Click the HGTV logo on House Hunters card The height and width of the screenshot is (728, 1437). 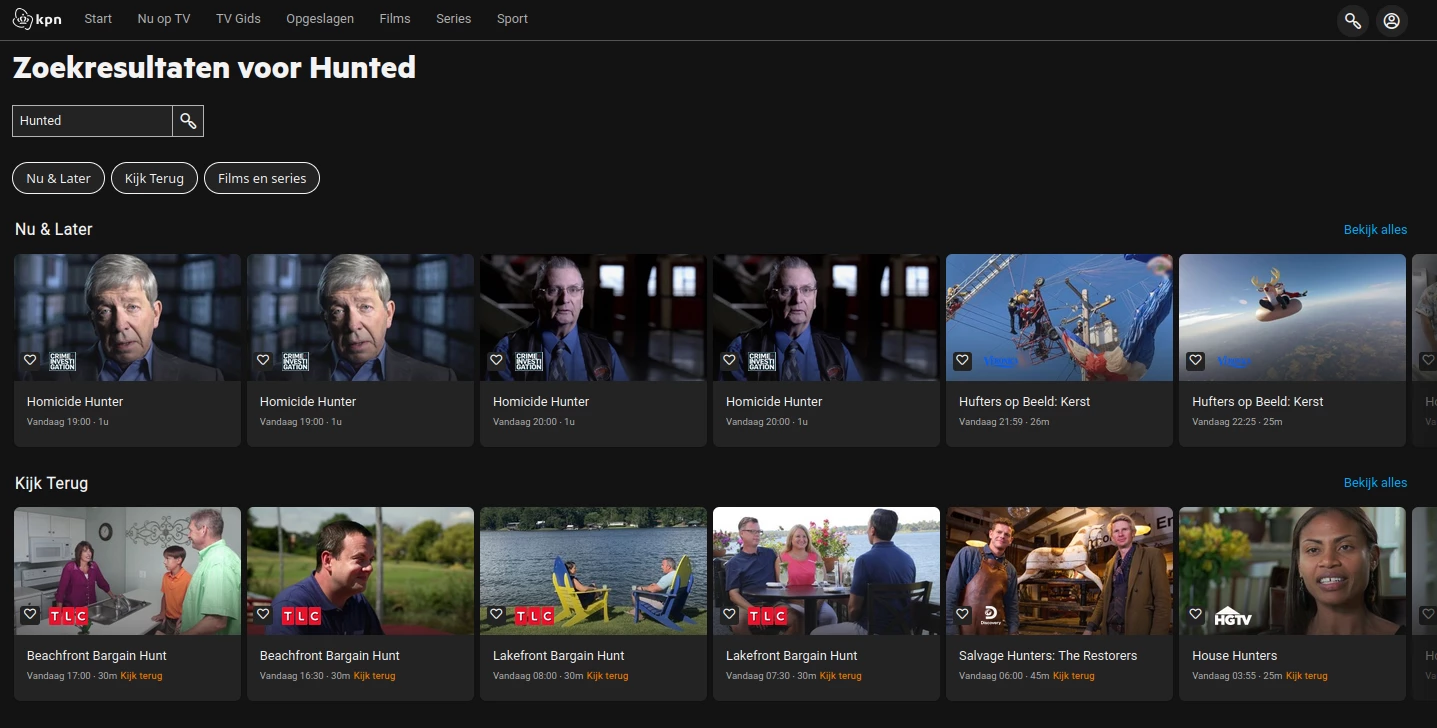[x=1234, y=616]
